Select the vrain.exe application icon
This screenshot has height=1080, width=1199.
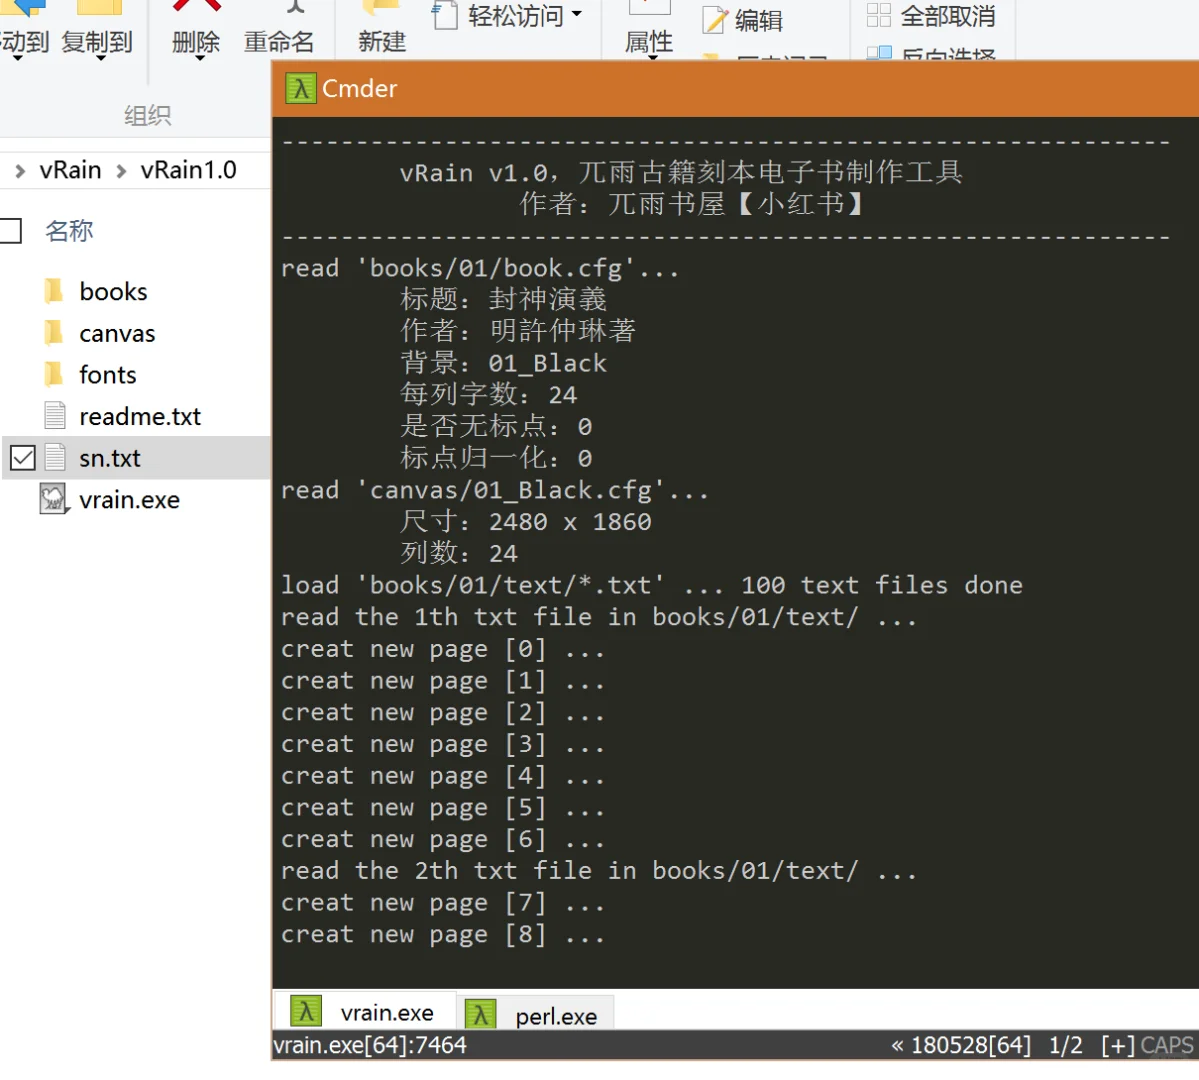[x=54, y=499]
